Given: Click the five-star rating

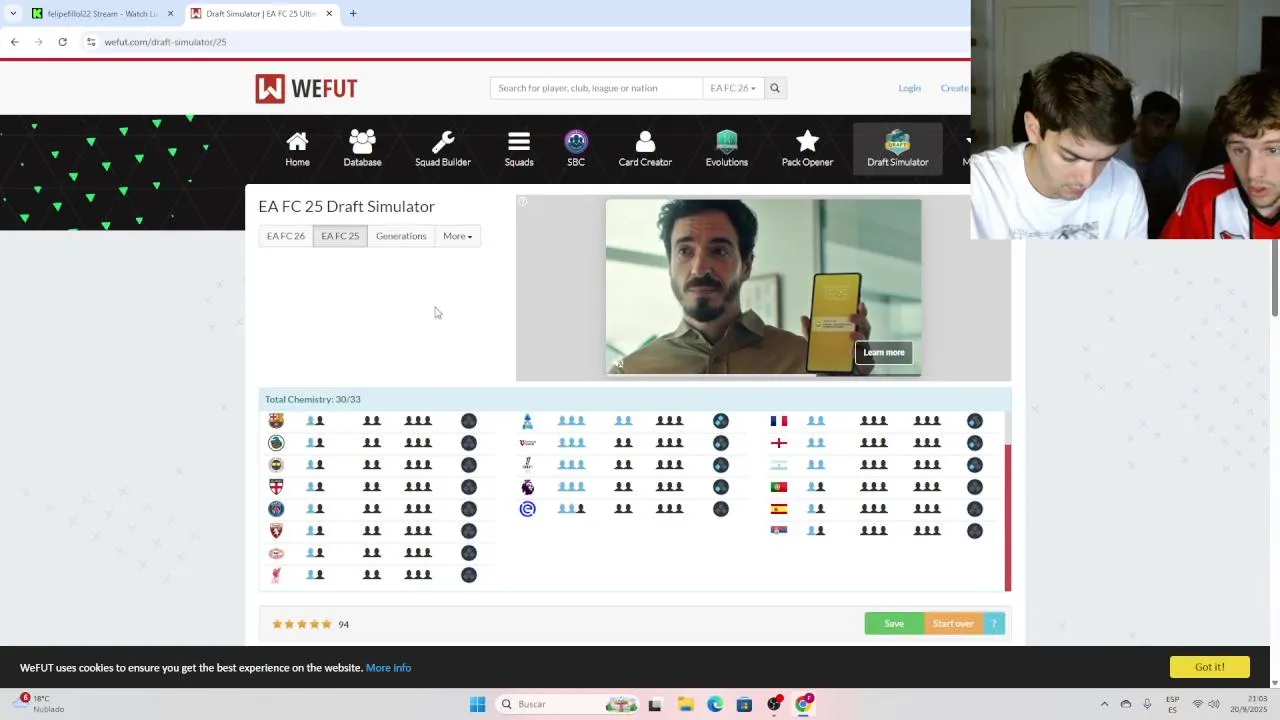Looking at the screenshot, I should (x=302, y=624).
